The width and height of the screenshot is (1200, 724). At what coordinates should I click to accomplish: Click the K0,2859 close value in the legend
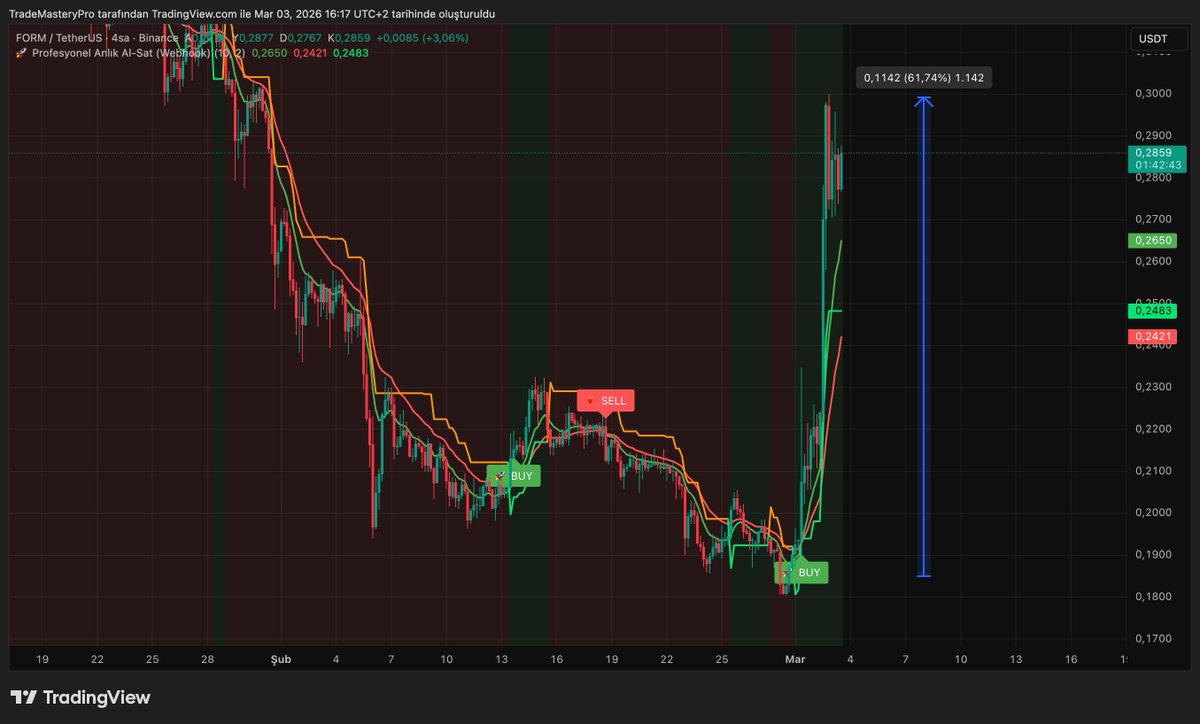click(x=349, y=37)
